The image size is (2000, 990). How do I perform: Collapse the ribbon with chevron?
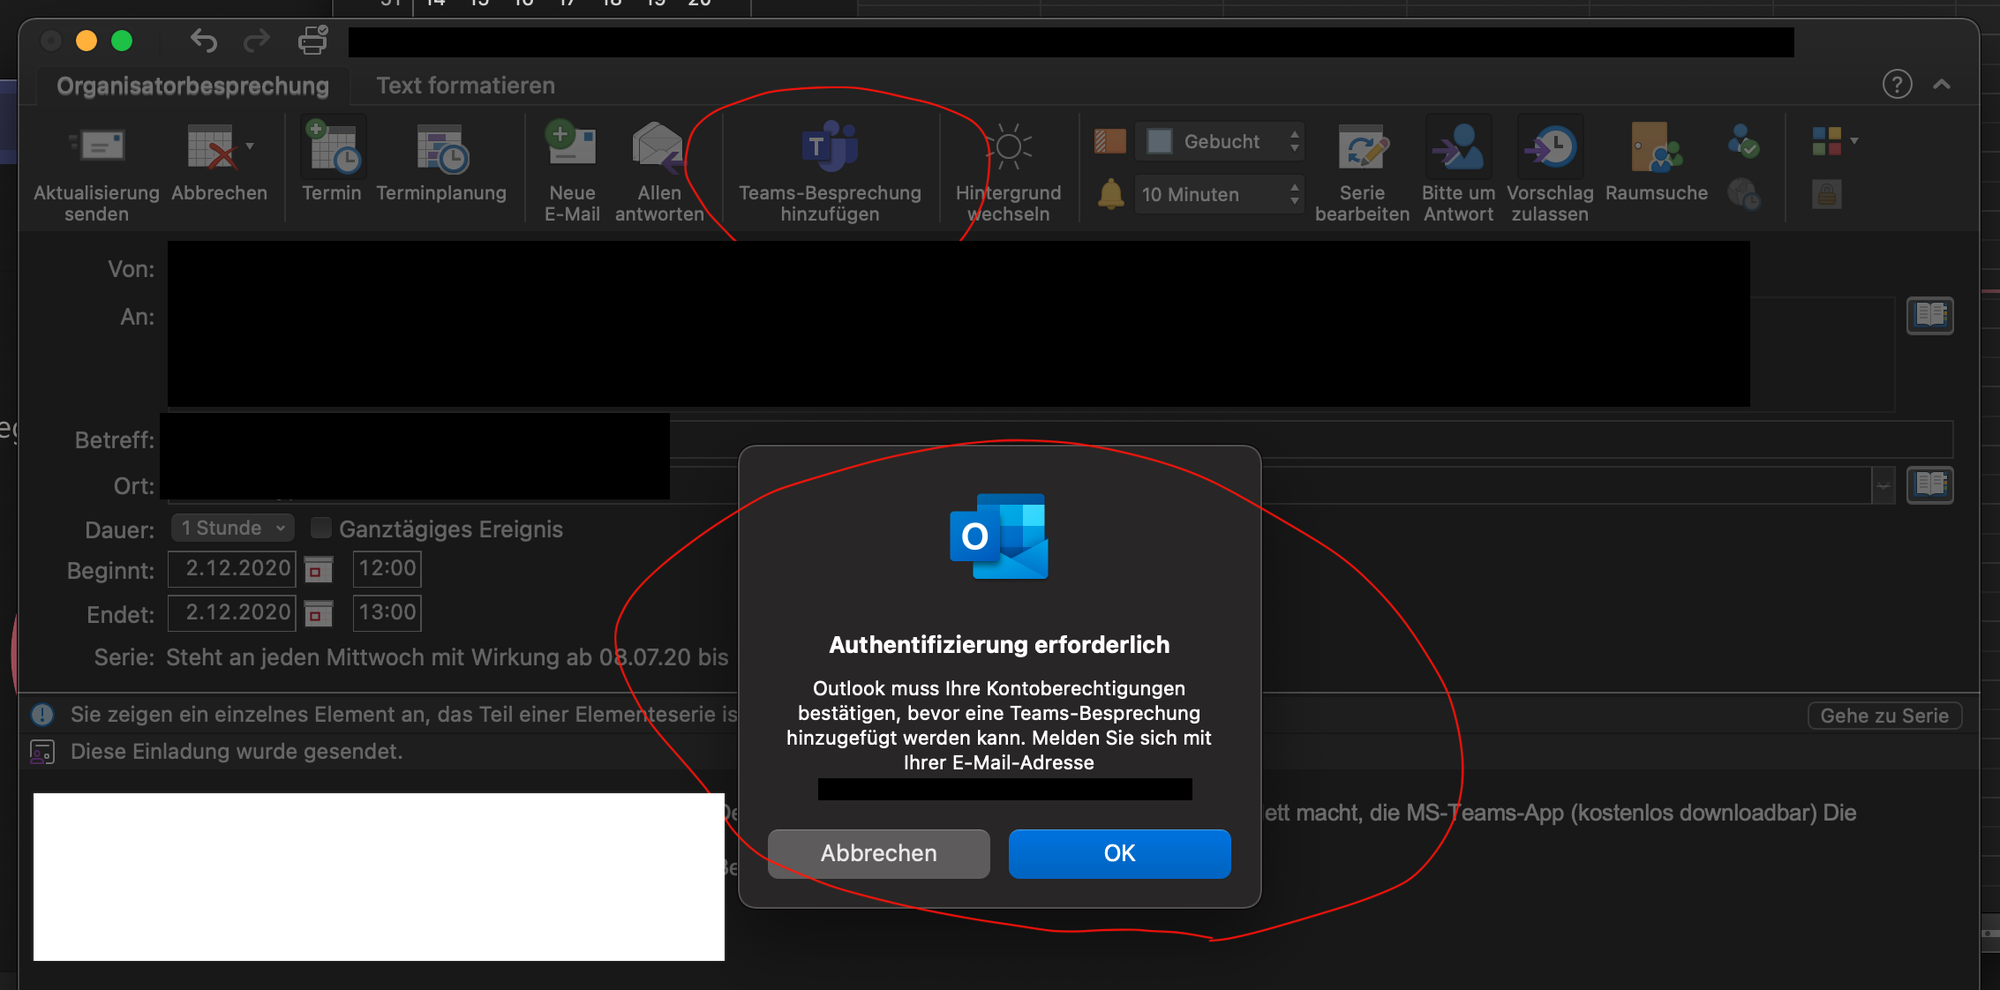click(1942, 84)
